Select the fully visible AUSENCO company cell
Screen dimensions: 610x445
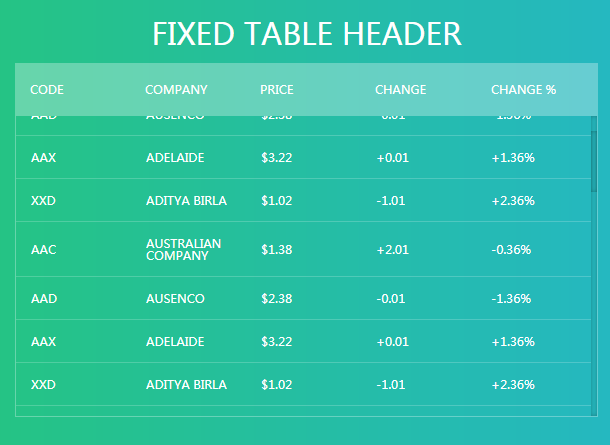[x=175, y=298]
